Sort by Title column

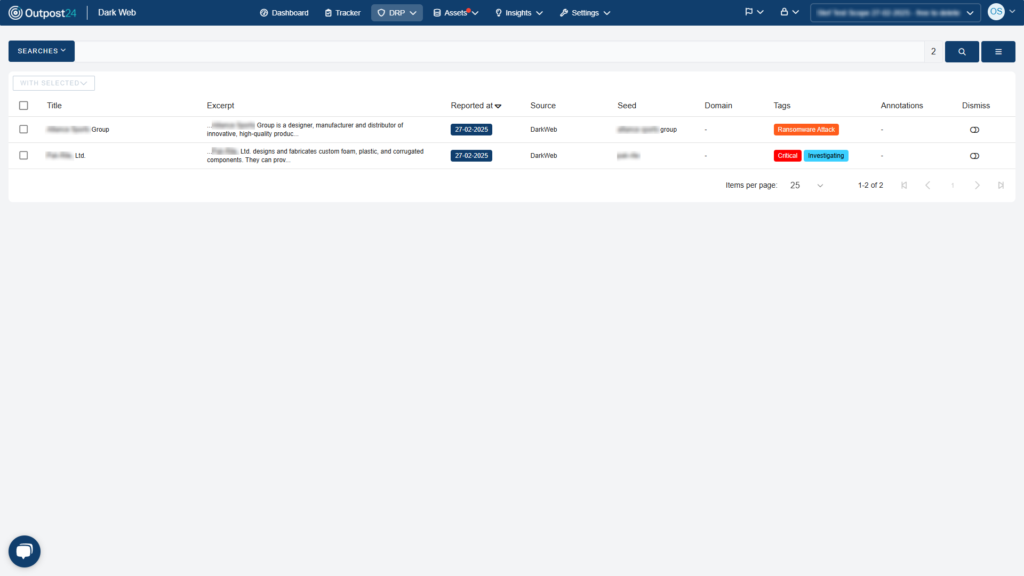coord(54,105)
